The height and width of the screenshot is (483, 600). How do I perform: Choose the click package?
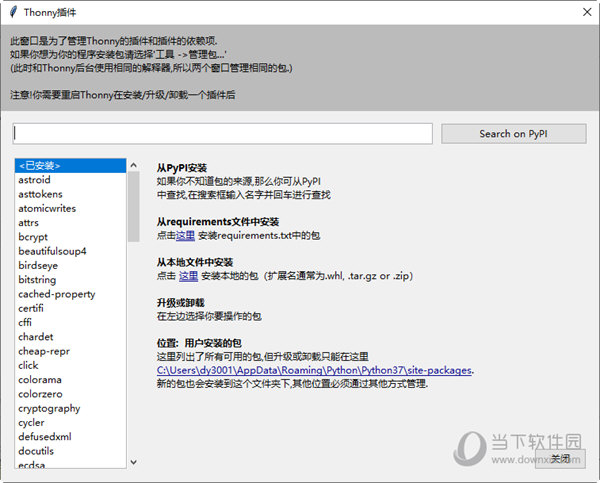coord(70,366)
